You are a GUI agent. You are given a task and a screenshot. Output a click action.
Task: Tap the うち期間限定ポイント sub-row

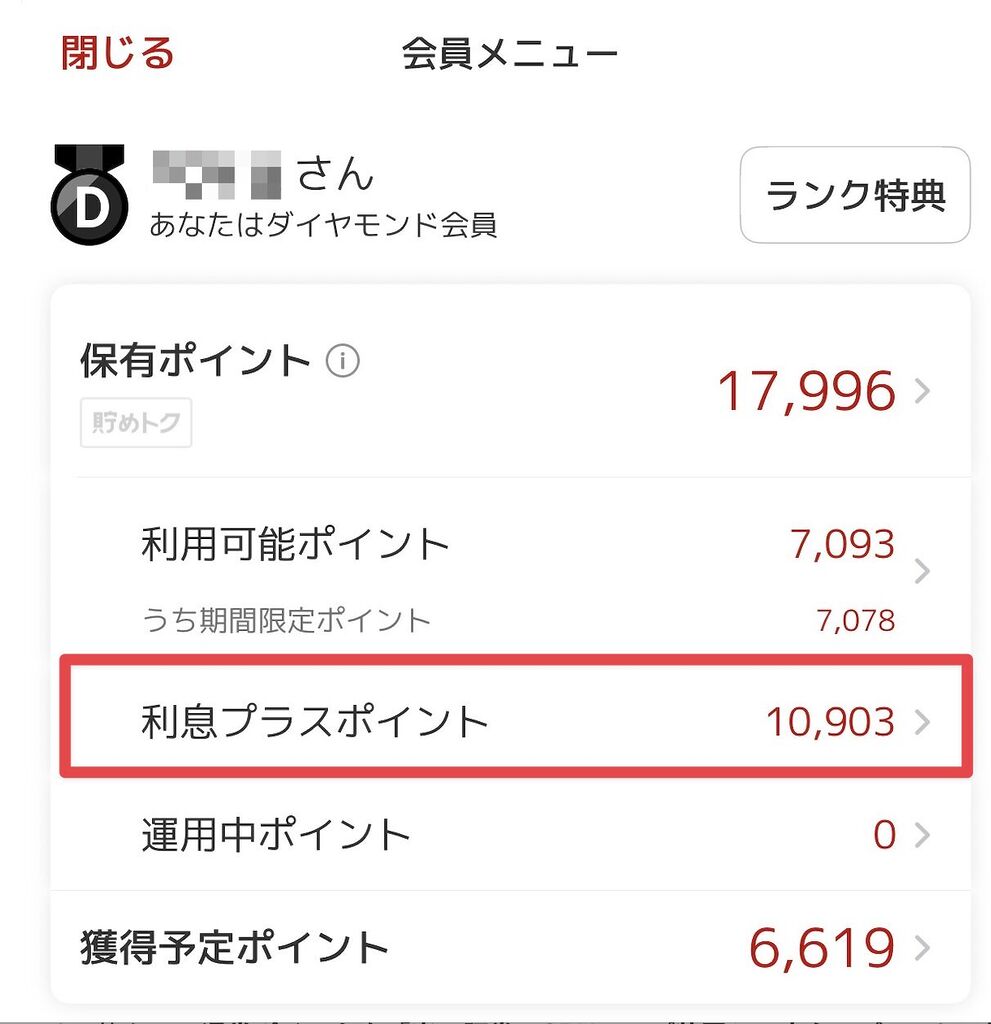(286, 621)
